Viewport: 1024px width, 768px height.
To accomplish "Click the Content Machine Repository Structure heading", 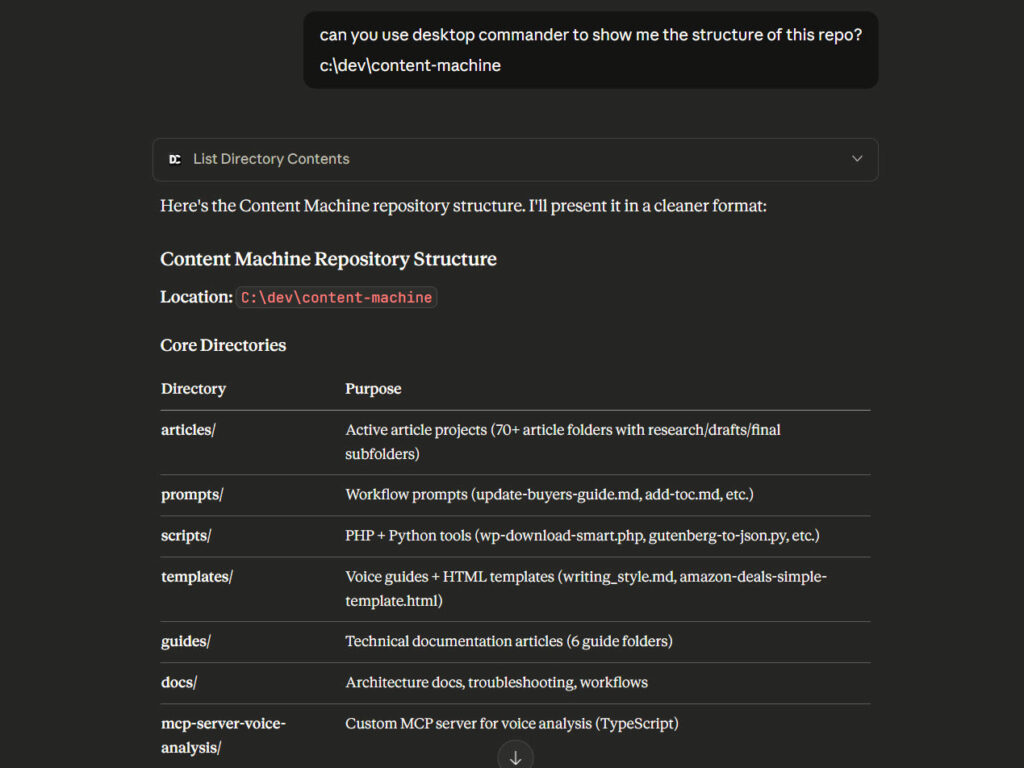I will pyautogui.click(x=328, y=259).
